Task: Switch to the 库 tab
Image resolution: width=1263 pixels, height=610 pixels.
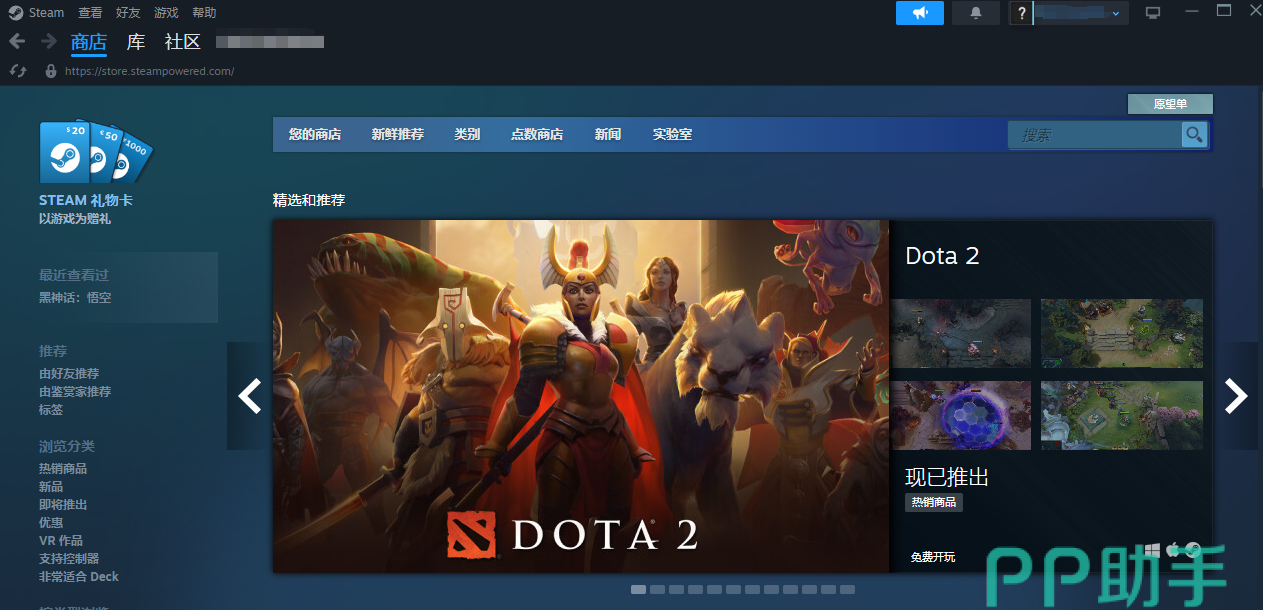Action: click(136, 42)
